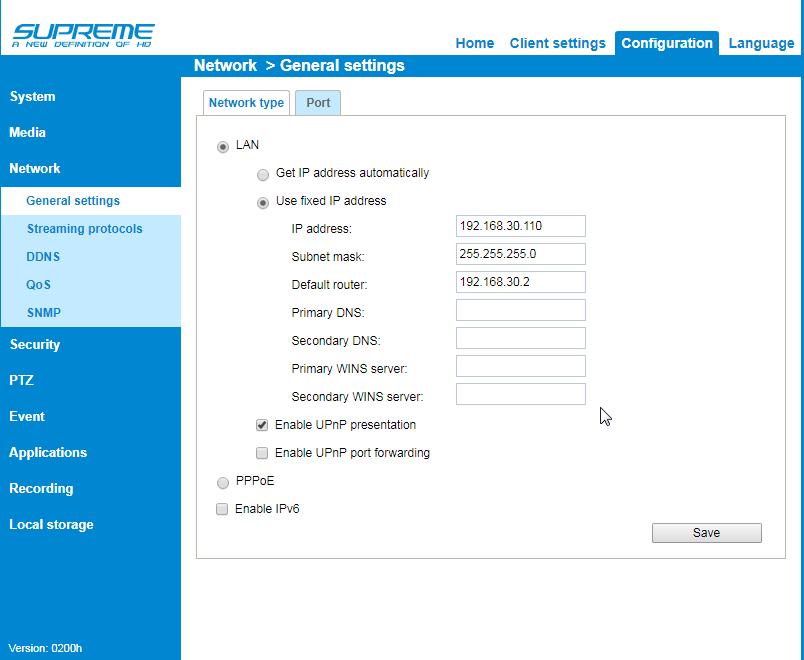Check the Enable IPv6 box
This screenshot has width=804, height=660.
(x=222, y=509)
